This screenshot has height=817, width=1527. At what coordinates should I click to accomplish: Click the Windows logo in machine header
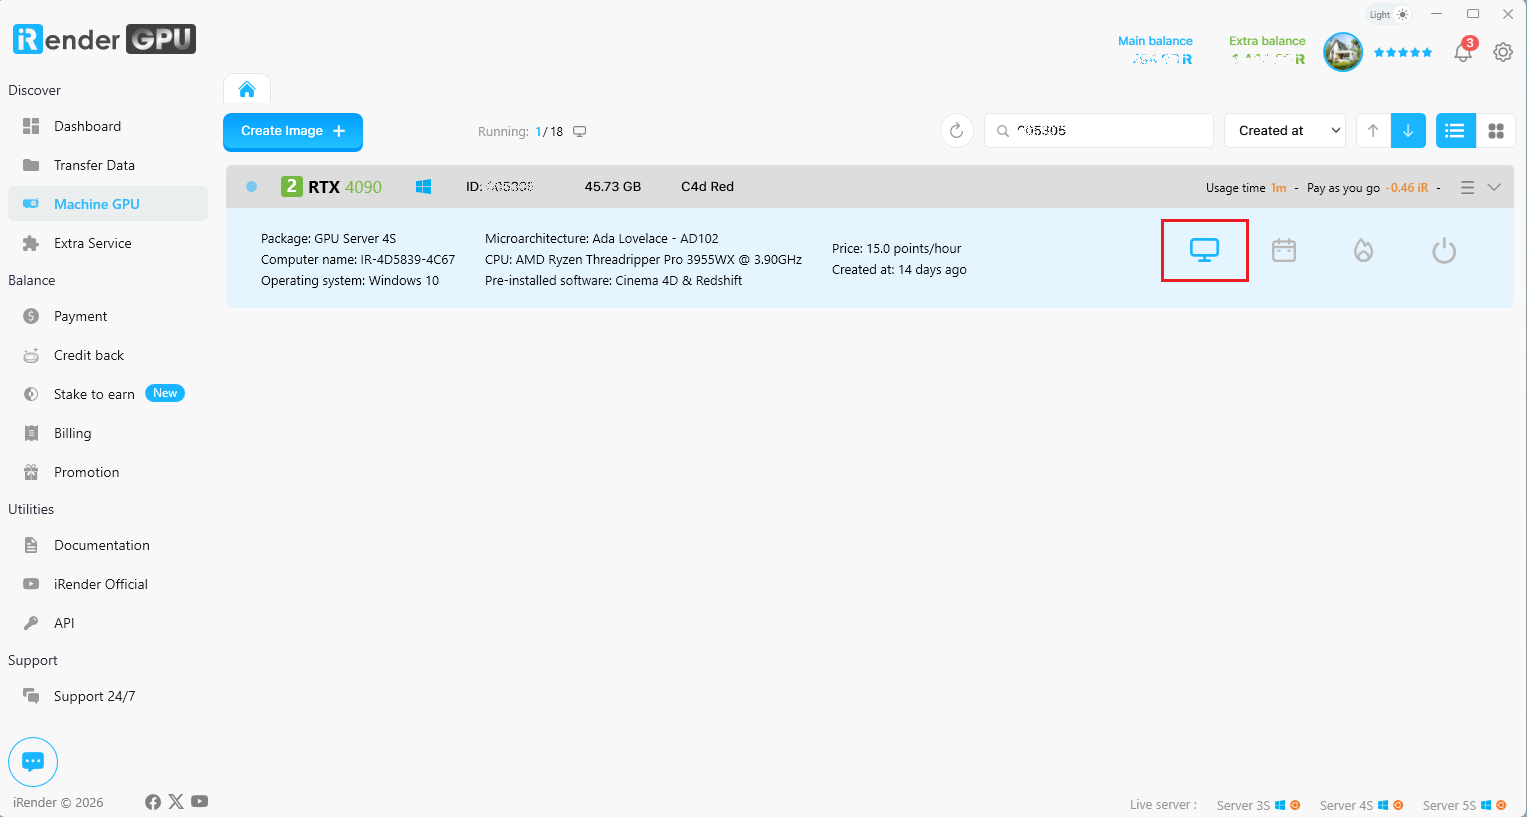click(x=424, y=187)
